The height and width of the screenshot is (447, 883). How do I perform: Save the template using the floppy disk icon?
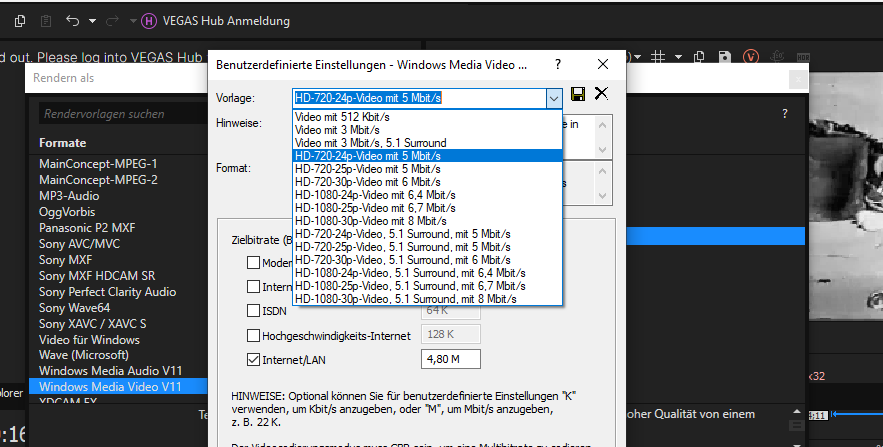(578, 93)
